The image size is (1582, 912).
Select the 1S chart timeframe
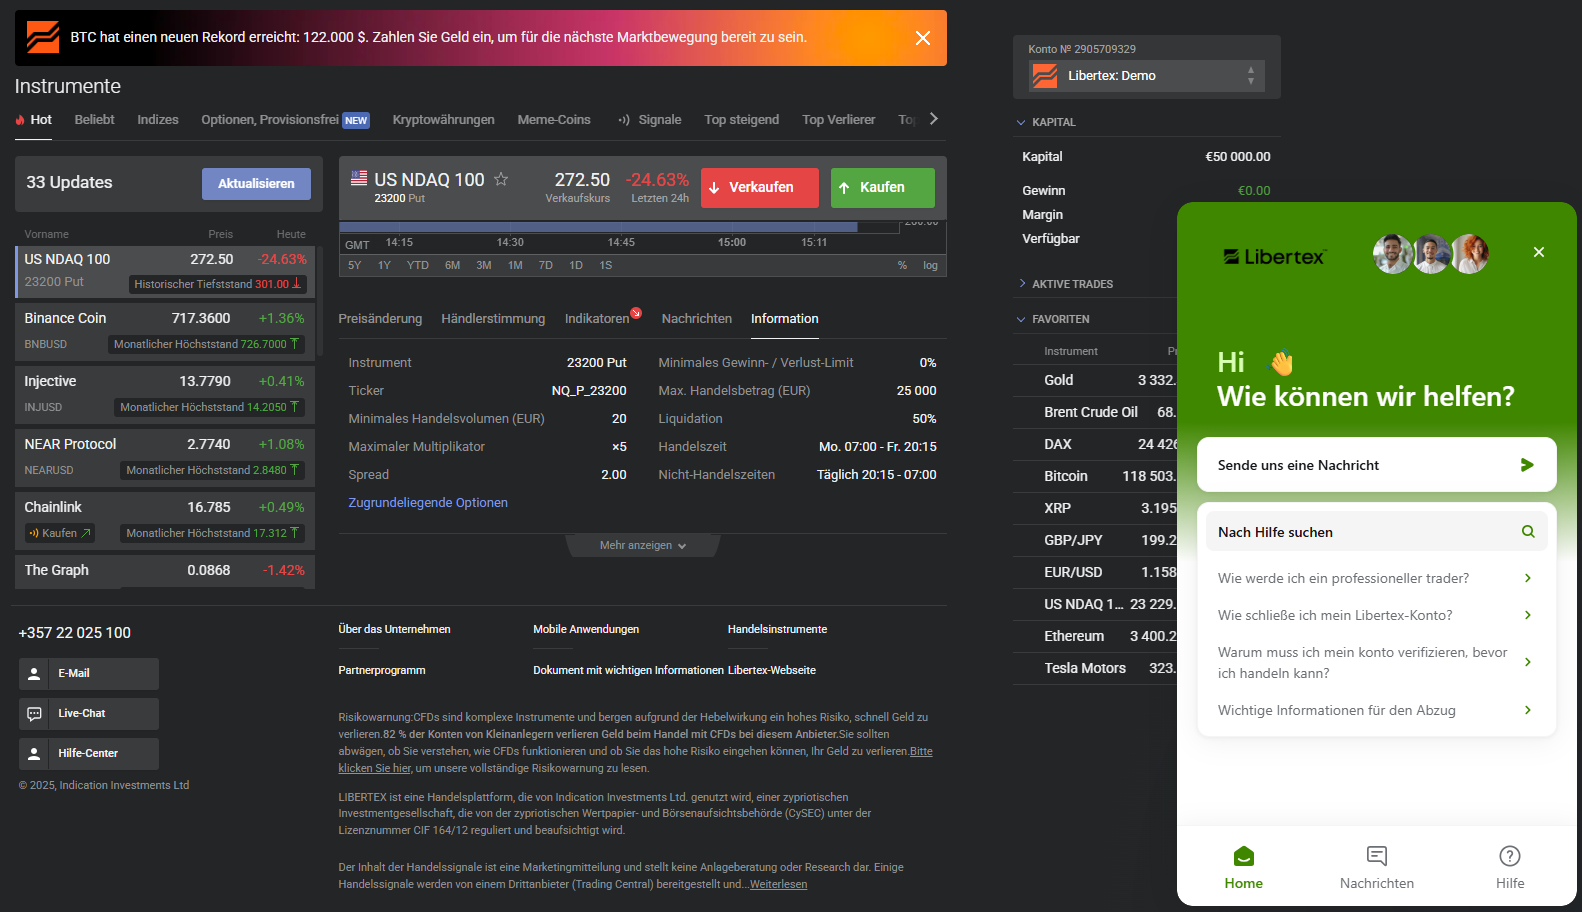606,266
